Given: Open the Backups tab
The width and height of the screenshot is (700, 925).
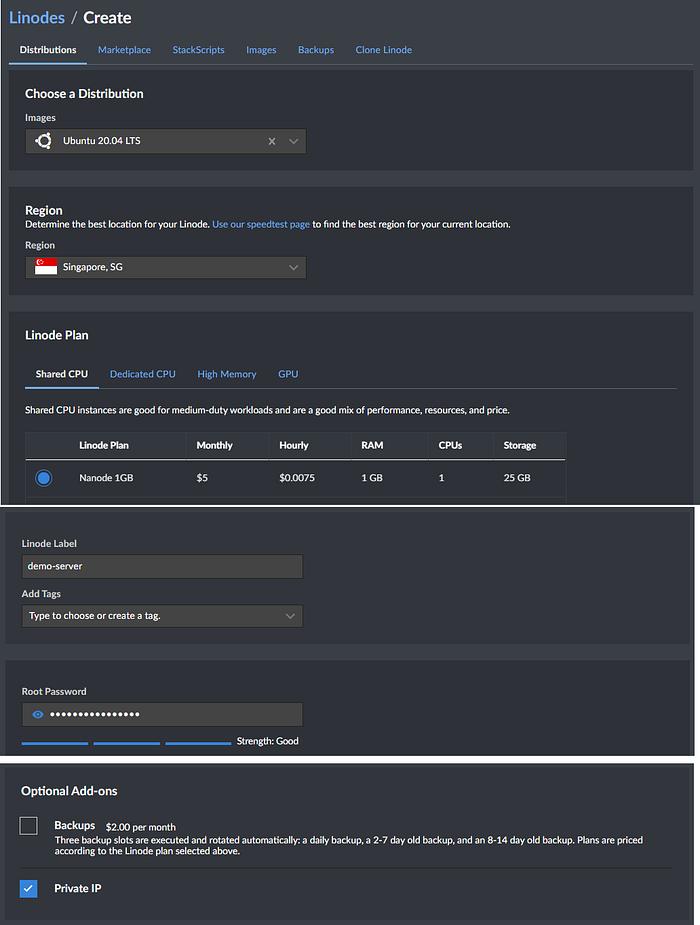Looking at the screenshot, I should pyautogui.click(x=316, y=50).
